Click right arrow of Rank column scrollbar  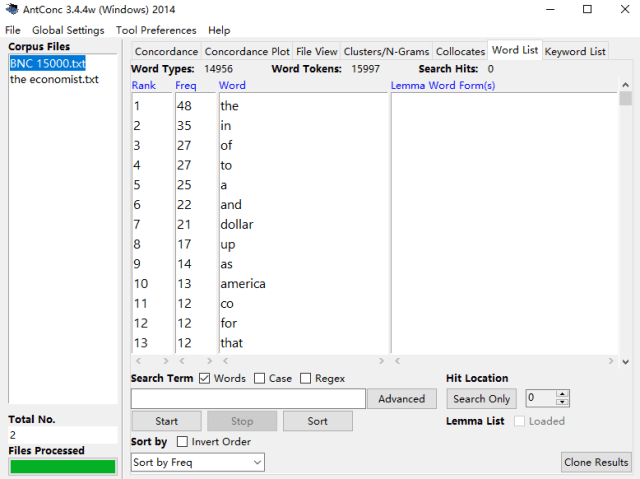166,361
